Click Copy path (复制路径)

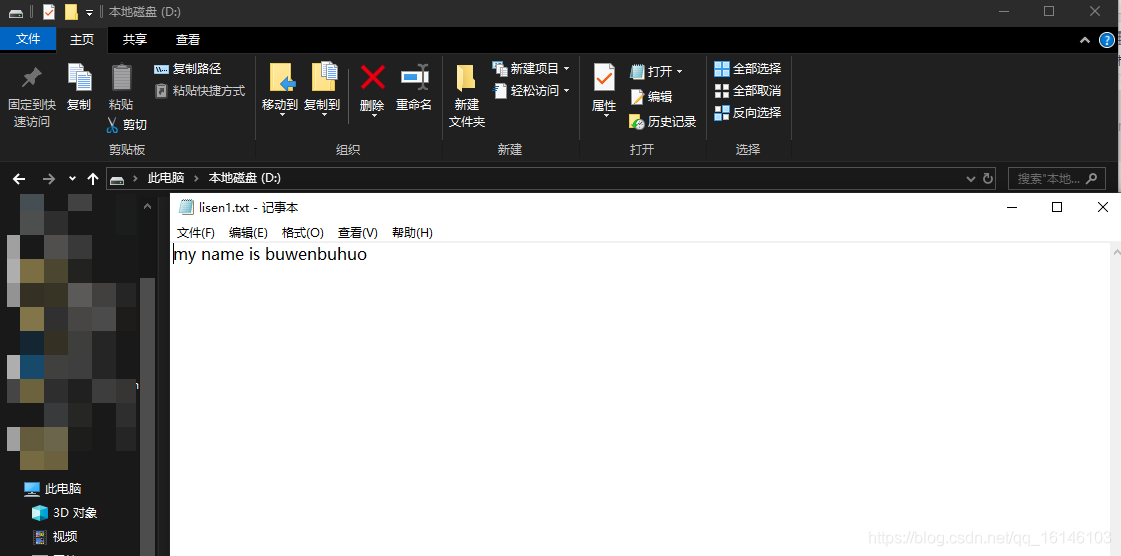(188, 69)
